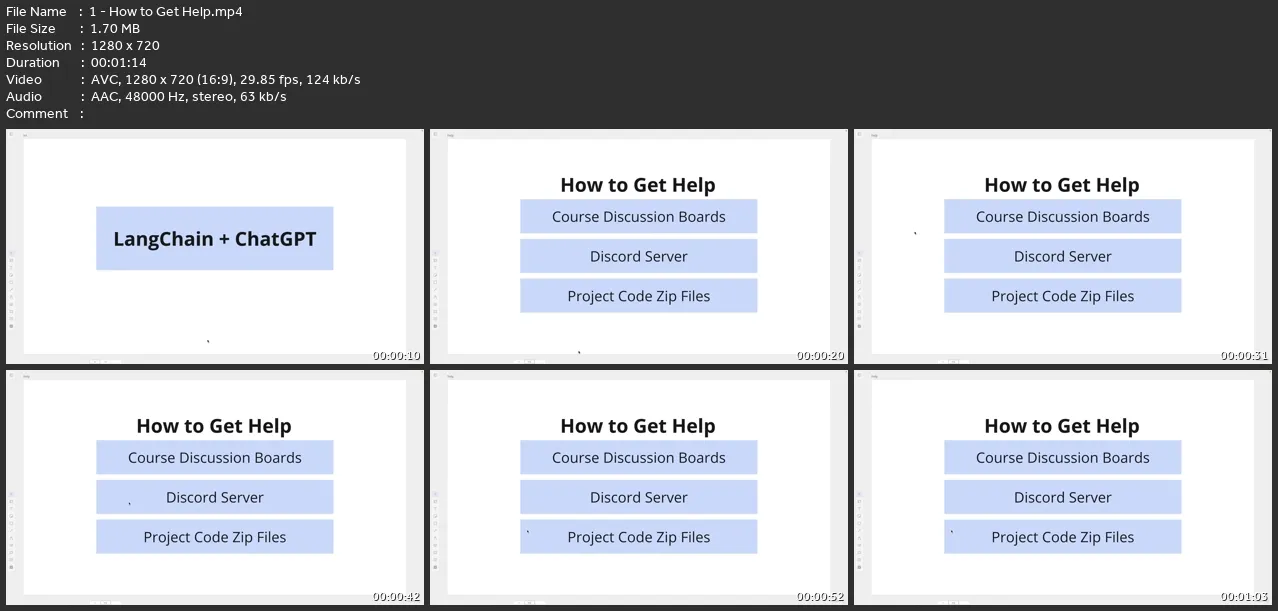
Task: Click the 'LangChain + ChatGPT' title box
Action: (214, 239)
